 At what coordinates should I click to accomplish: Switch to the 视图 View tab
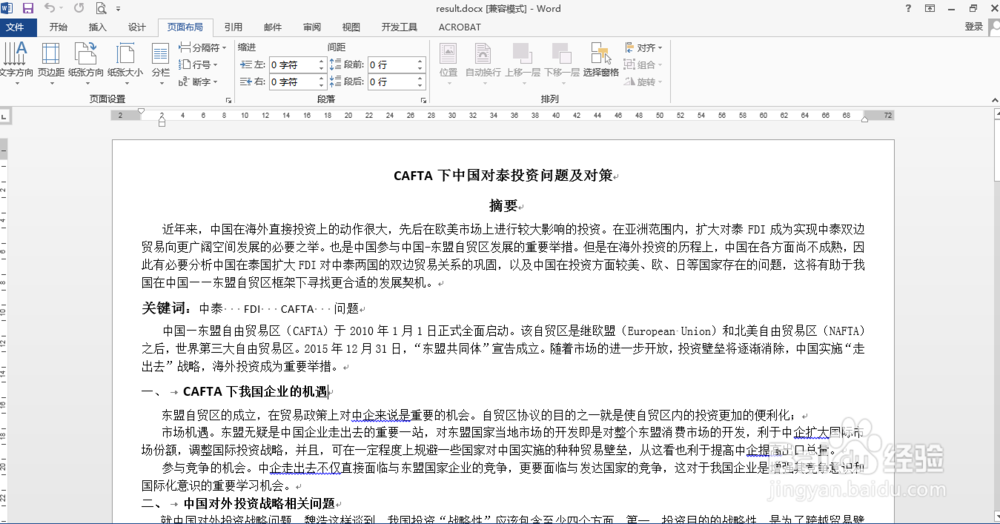click(351, 27)
